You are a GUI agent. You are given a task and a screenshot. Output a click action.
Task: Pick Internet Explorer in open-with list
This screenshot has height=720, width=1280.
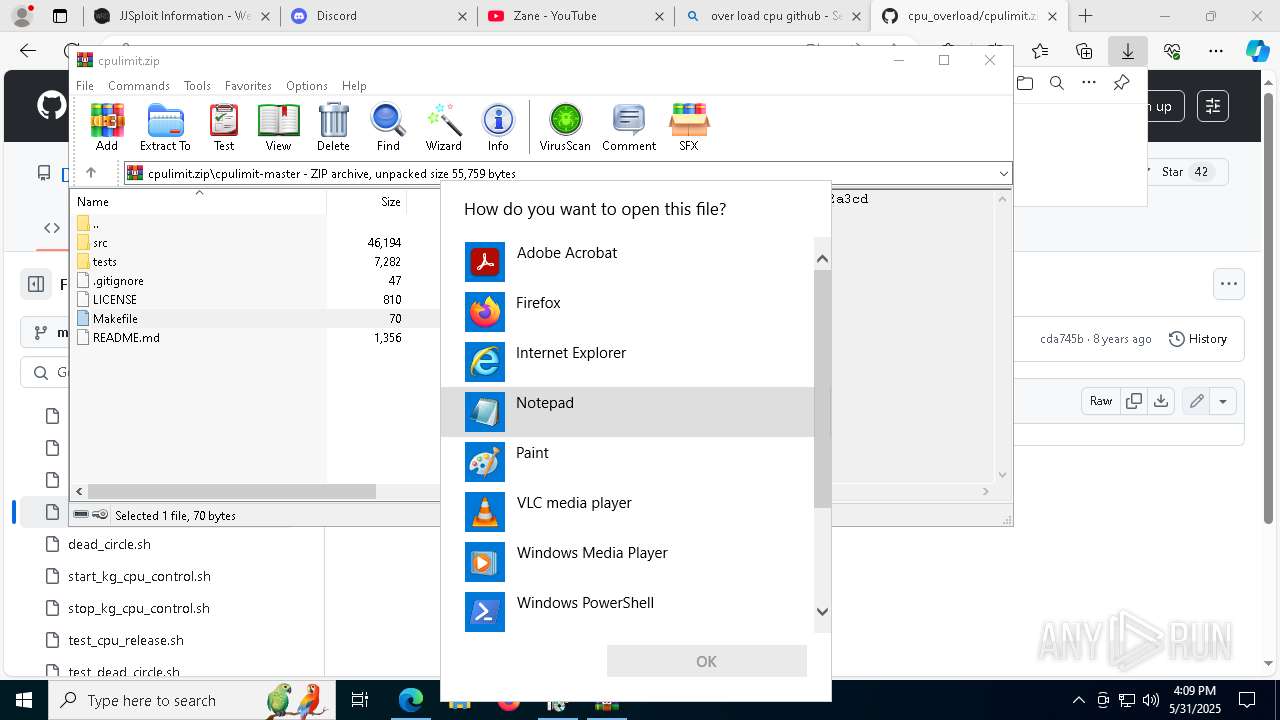point(628,362)
